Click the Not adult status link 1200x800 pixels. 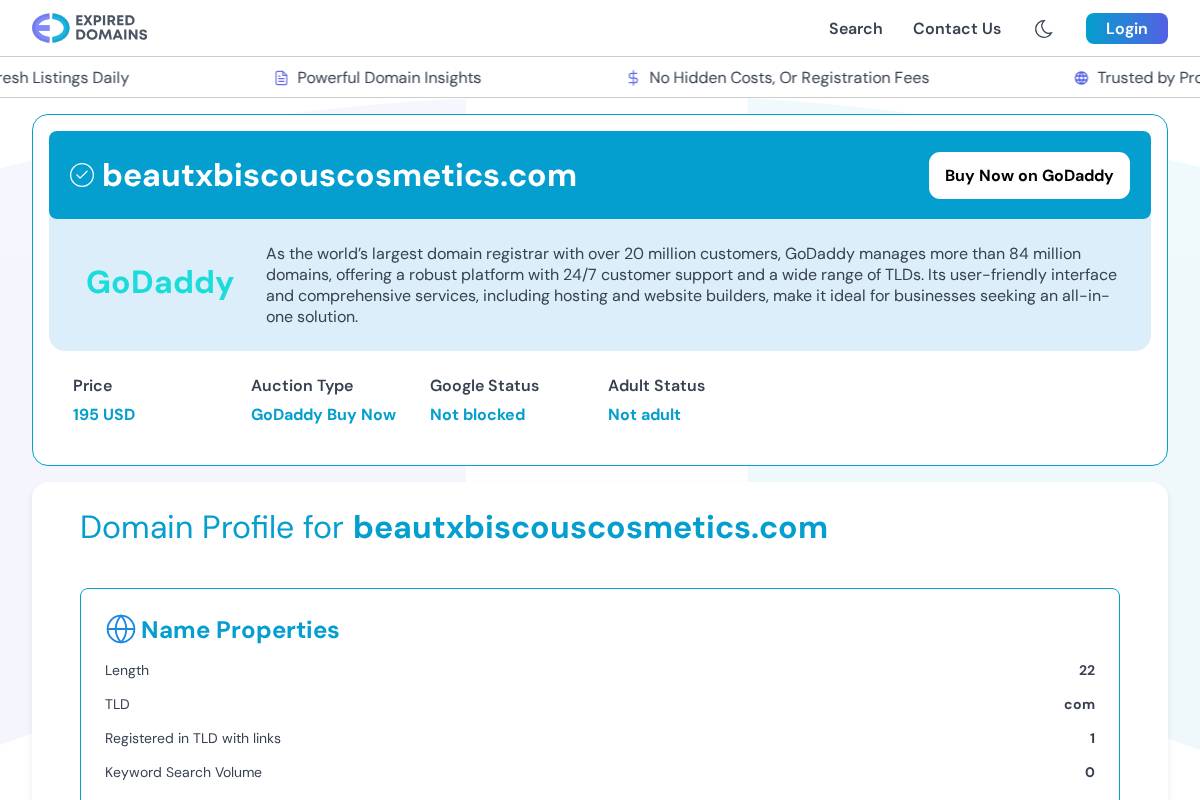(x=644, y=414)
